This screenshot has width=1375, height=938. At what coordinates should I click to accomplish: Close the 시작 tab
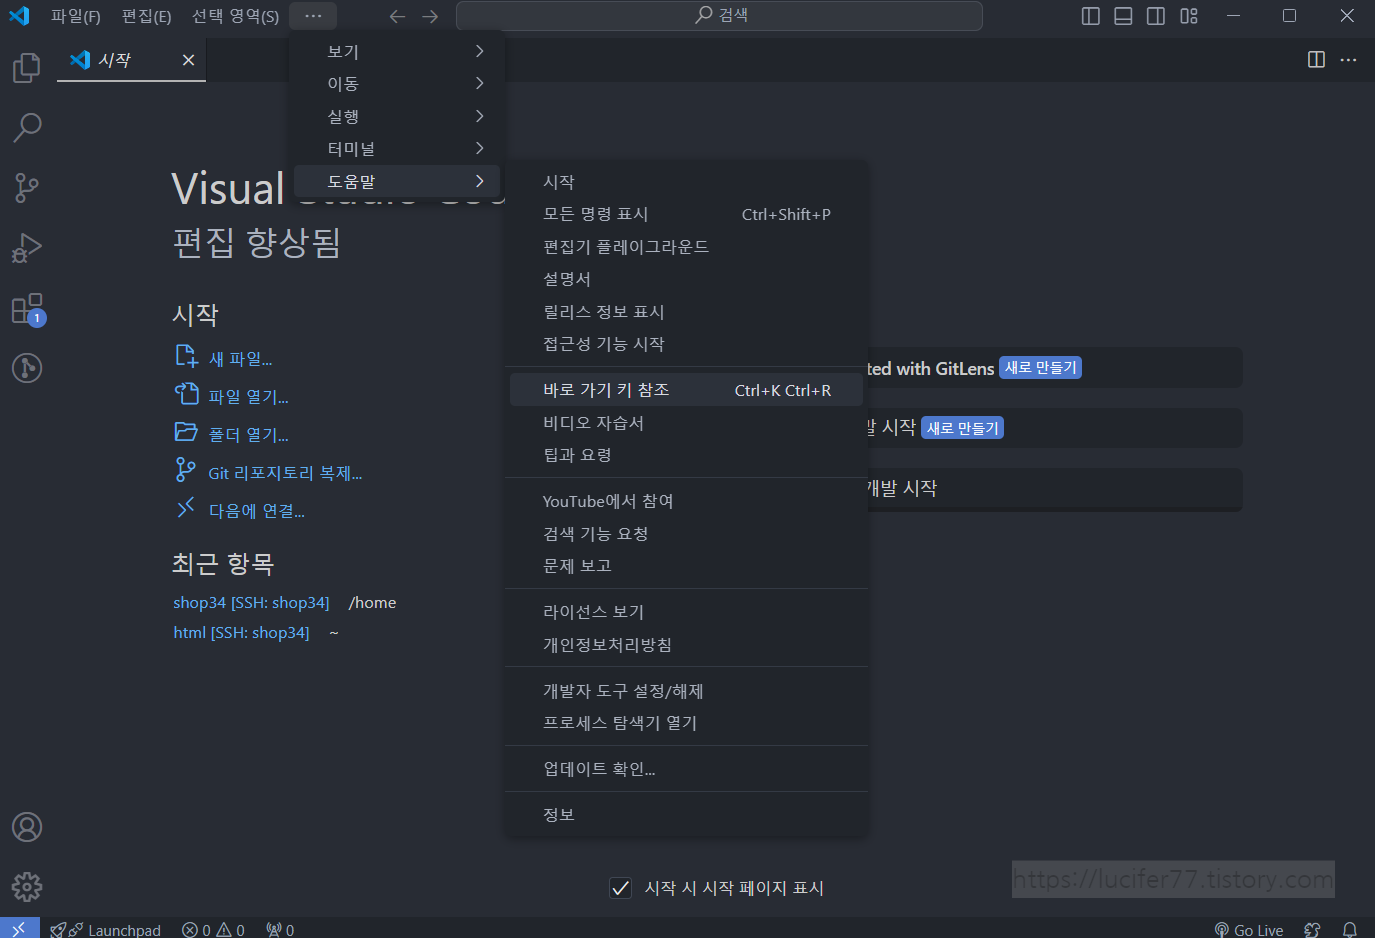[188, 60]
